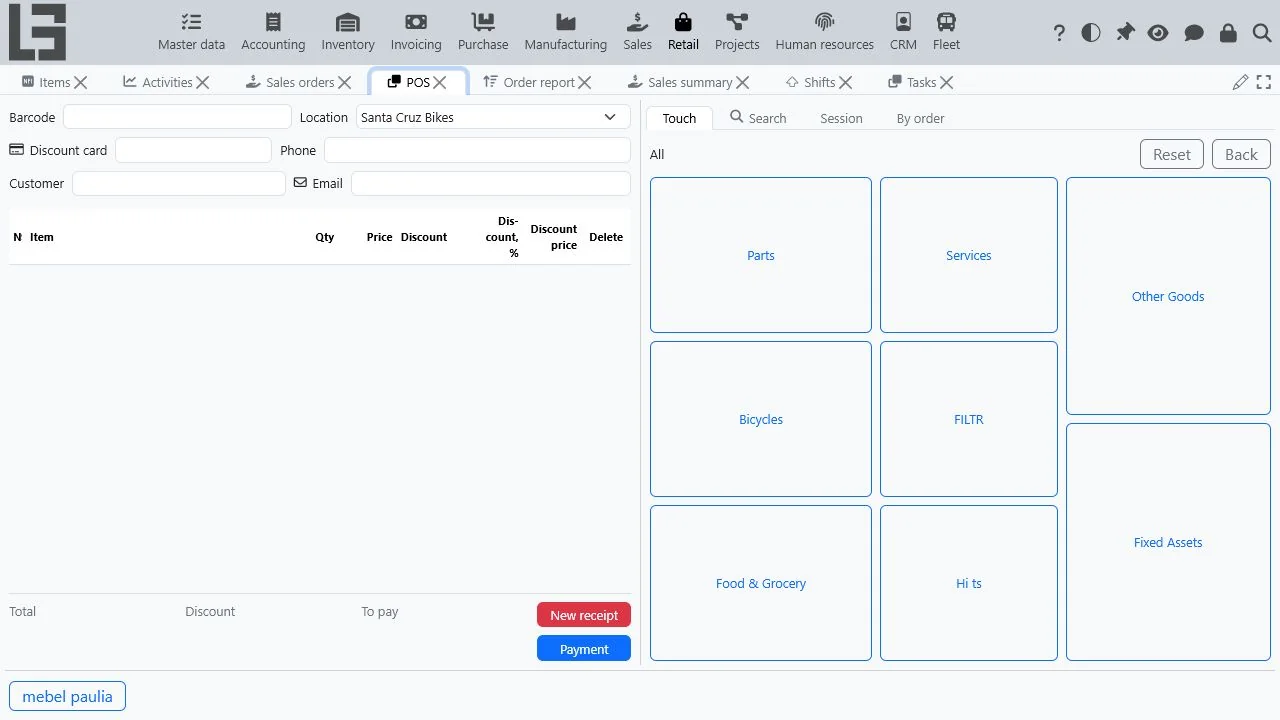
Task: Click the Reset button
Action: coord(1172,154)
